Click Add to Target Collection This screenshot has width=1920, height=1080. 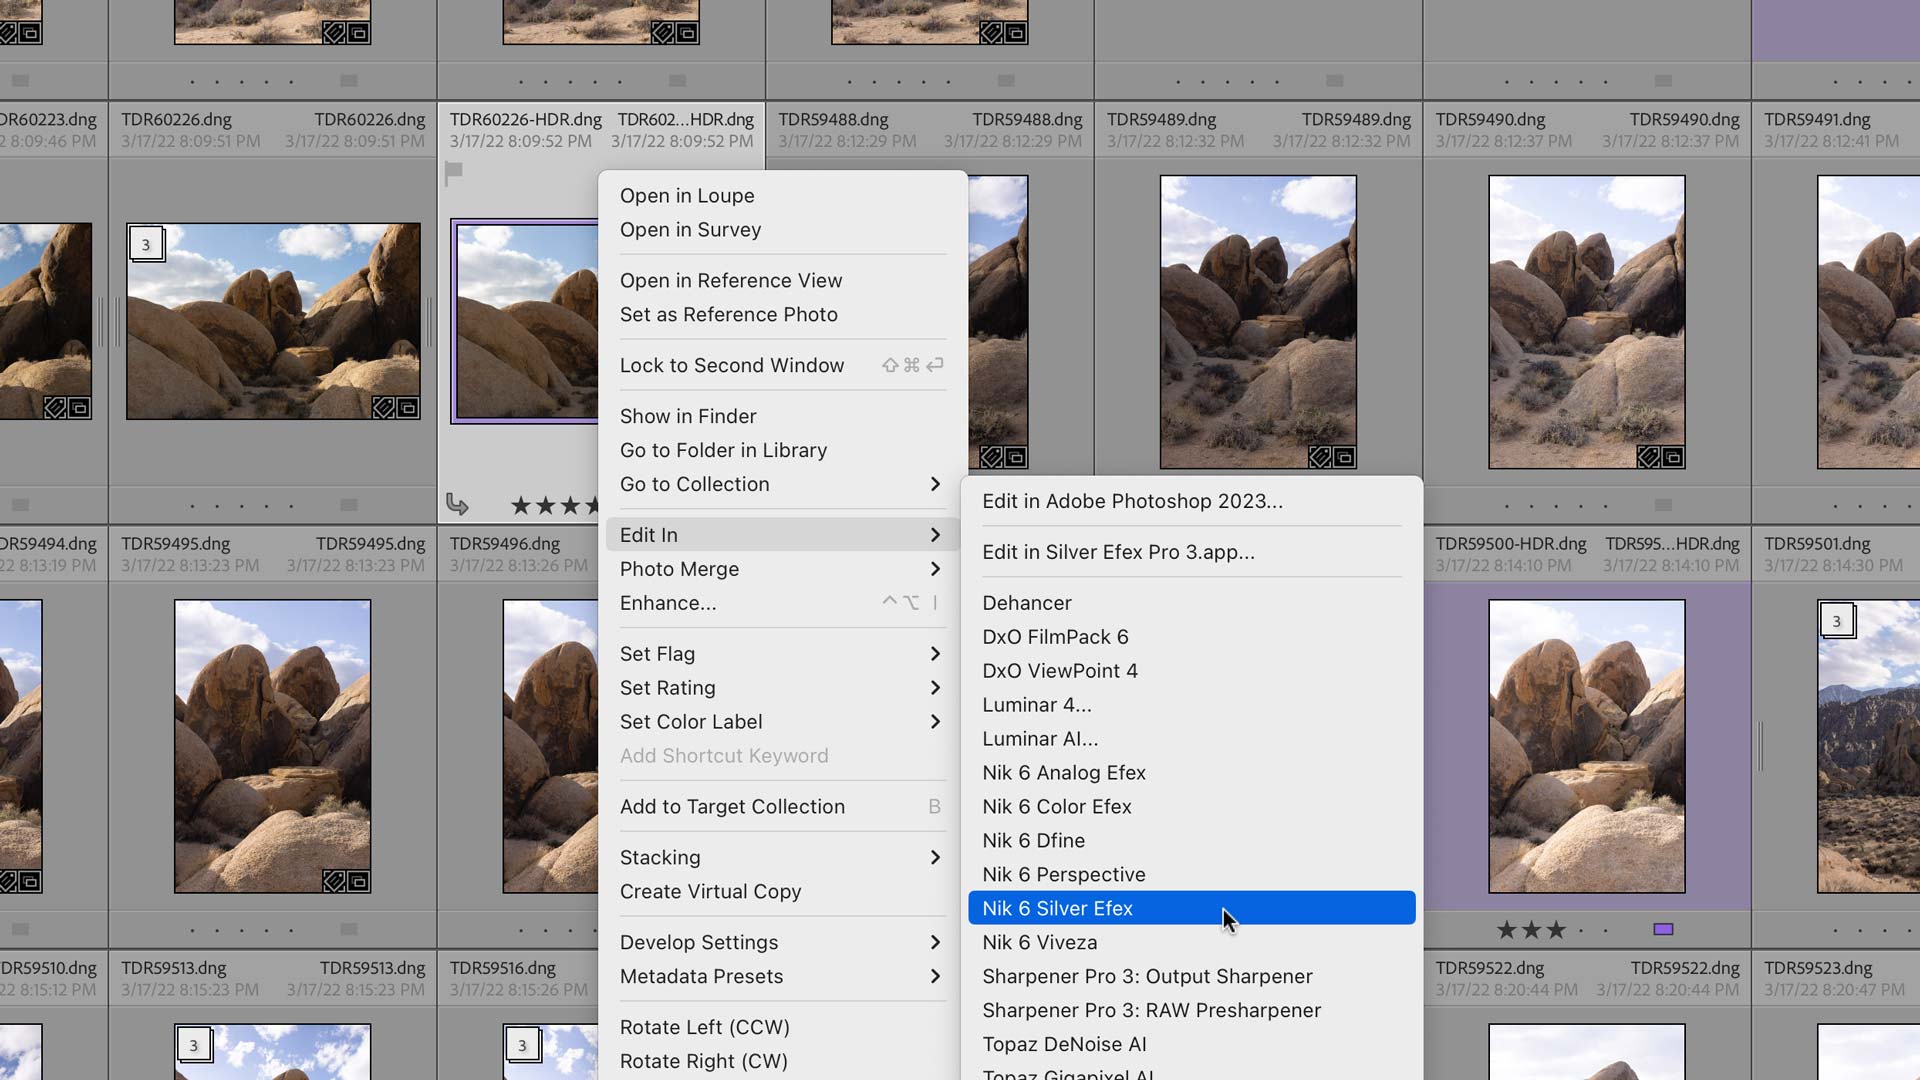click(x=732, y=806)
